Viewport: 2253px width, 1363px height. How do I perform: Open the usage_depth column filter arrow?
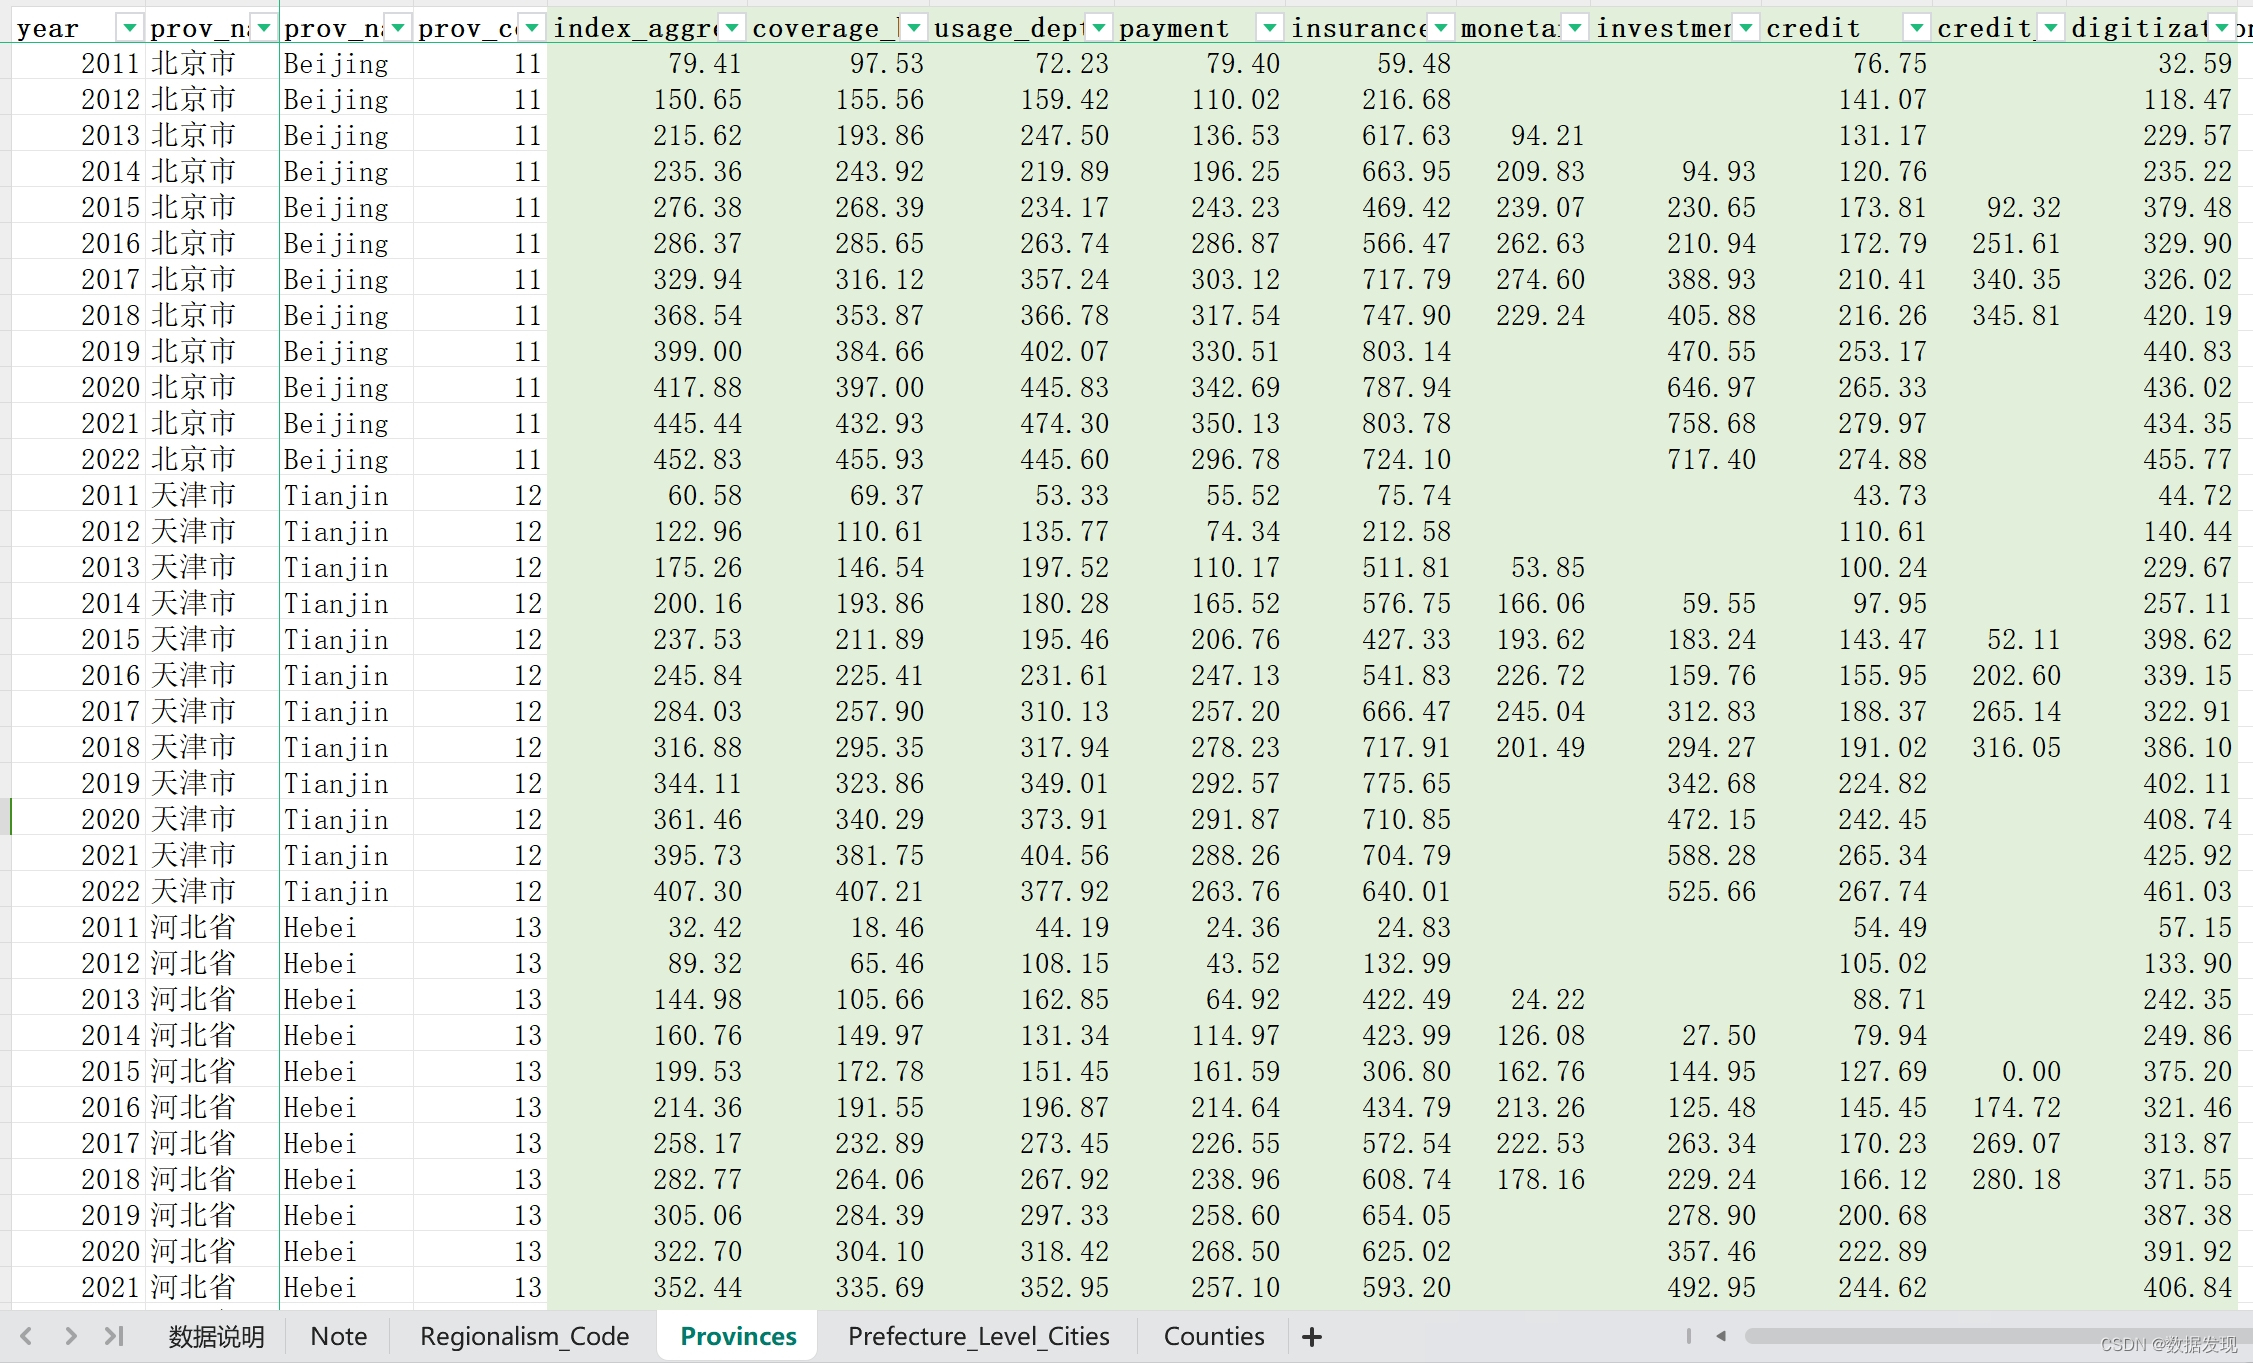1099,28
